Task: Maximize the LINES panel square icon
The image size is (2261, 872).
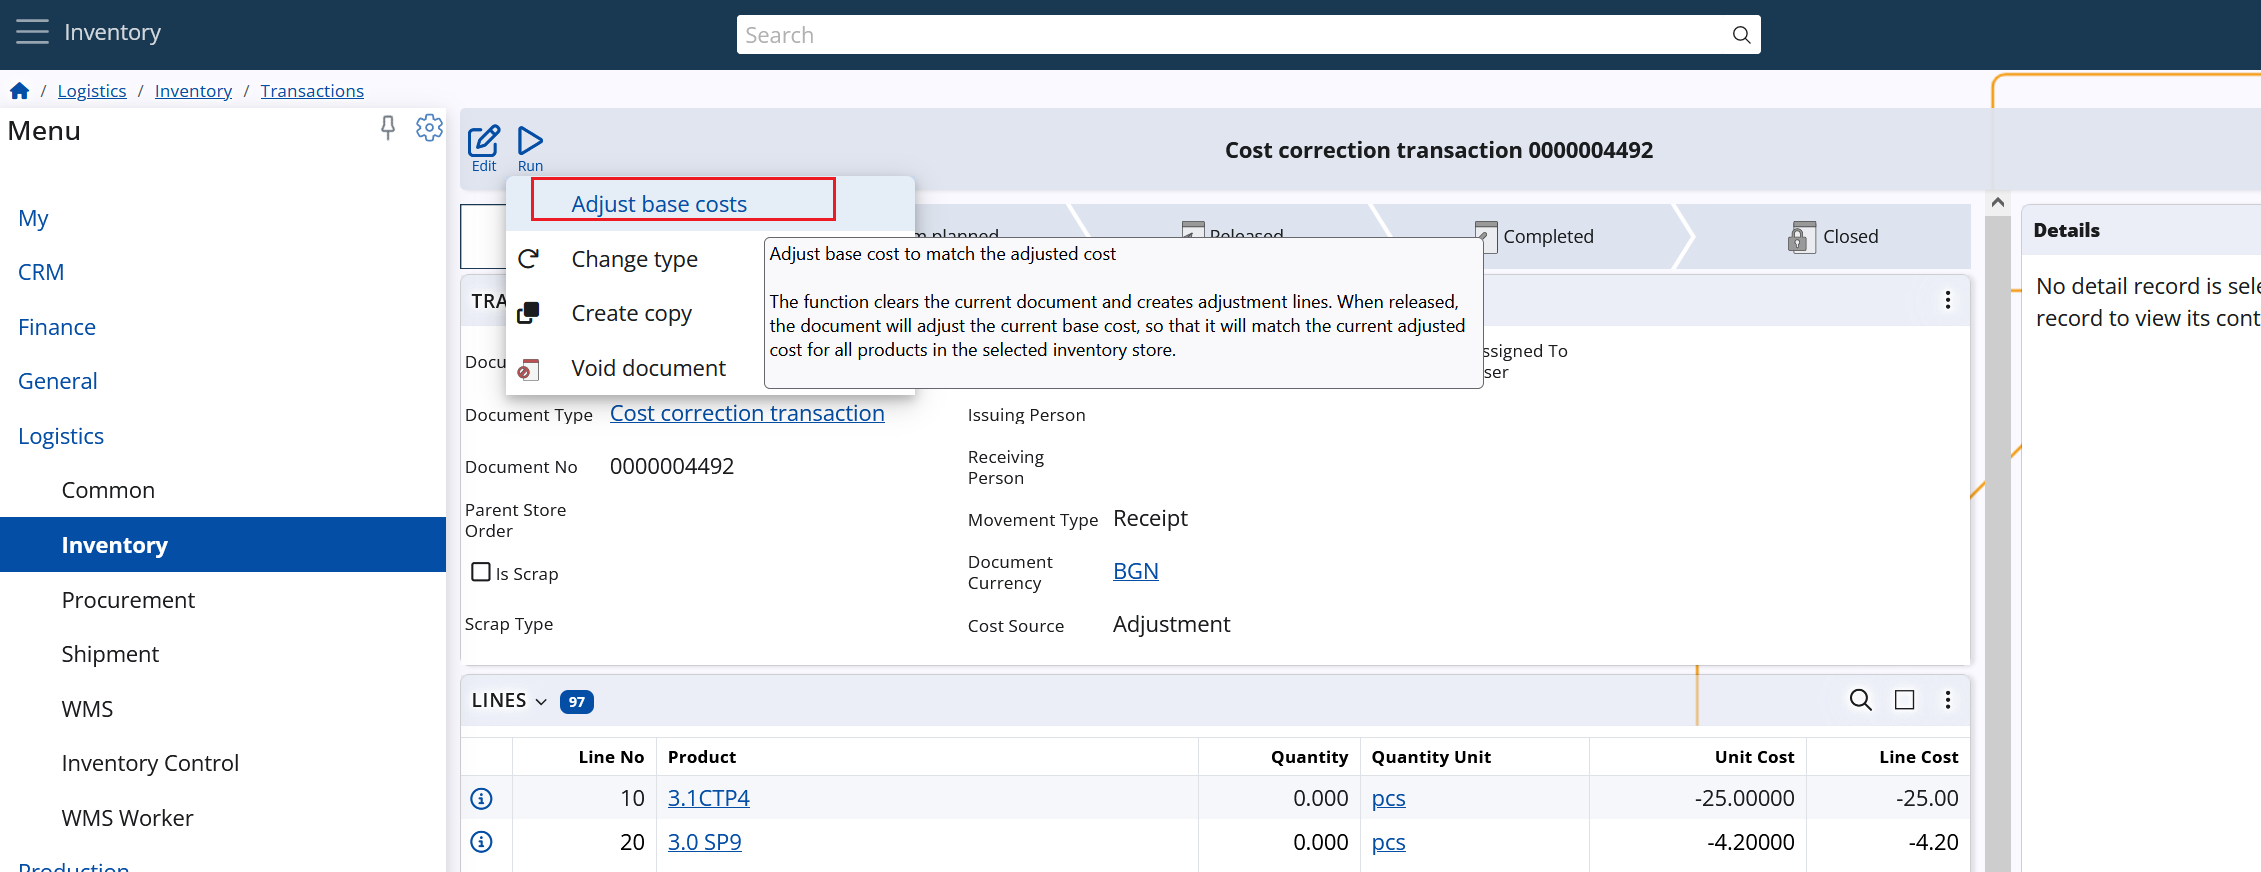Action: click(x=1905, y=700)
